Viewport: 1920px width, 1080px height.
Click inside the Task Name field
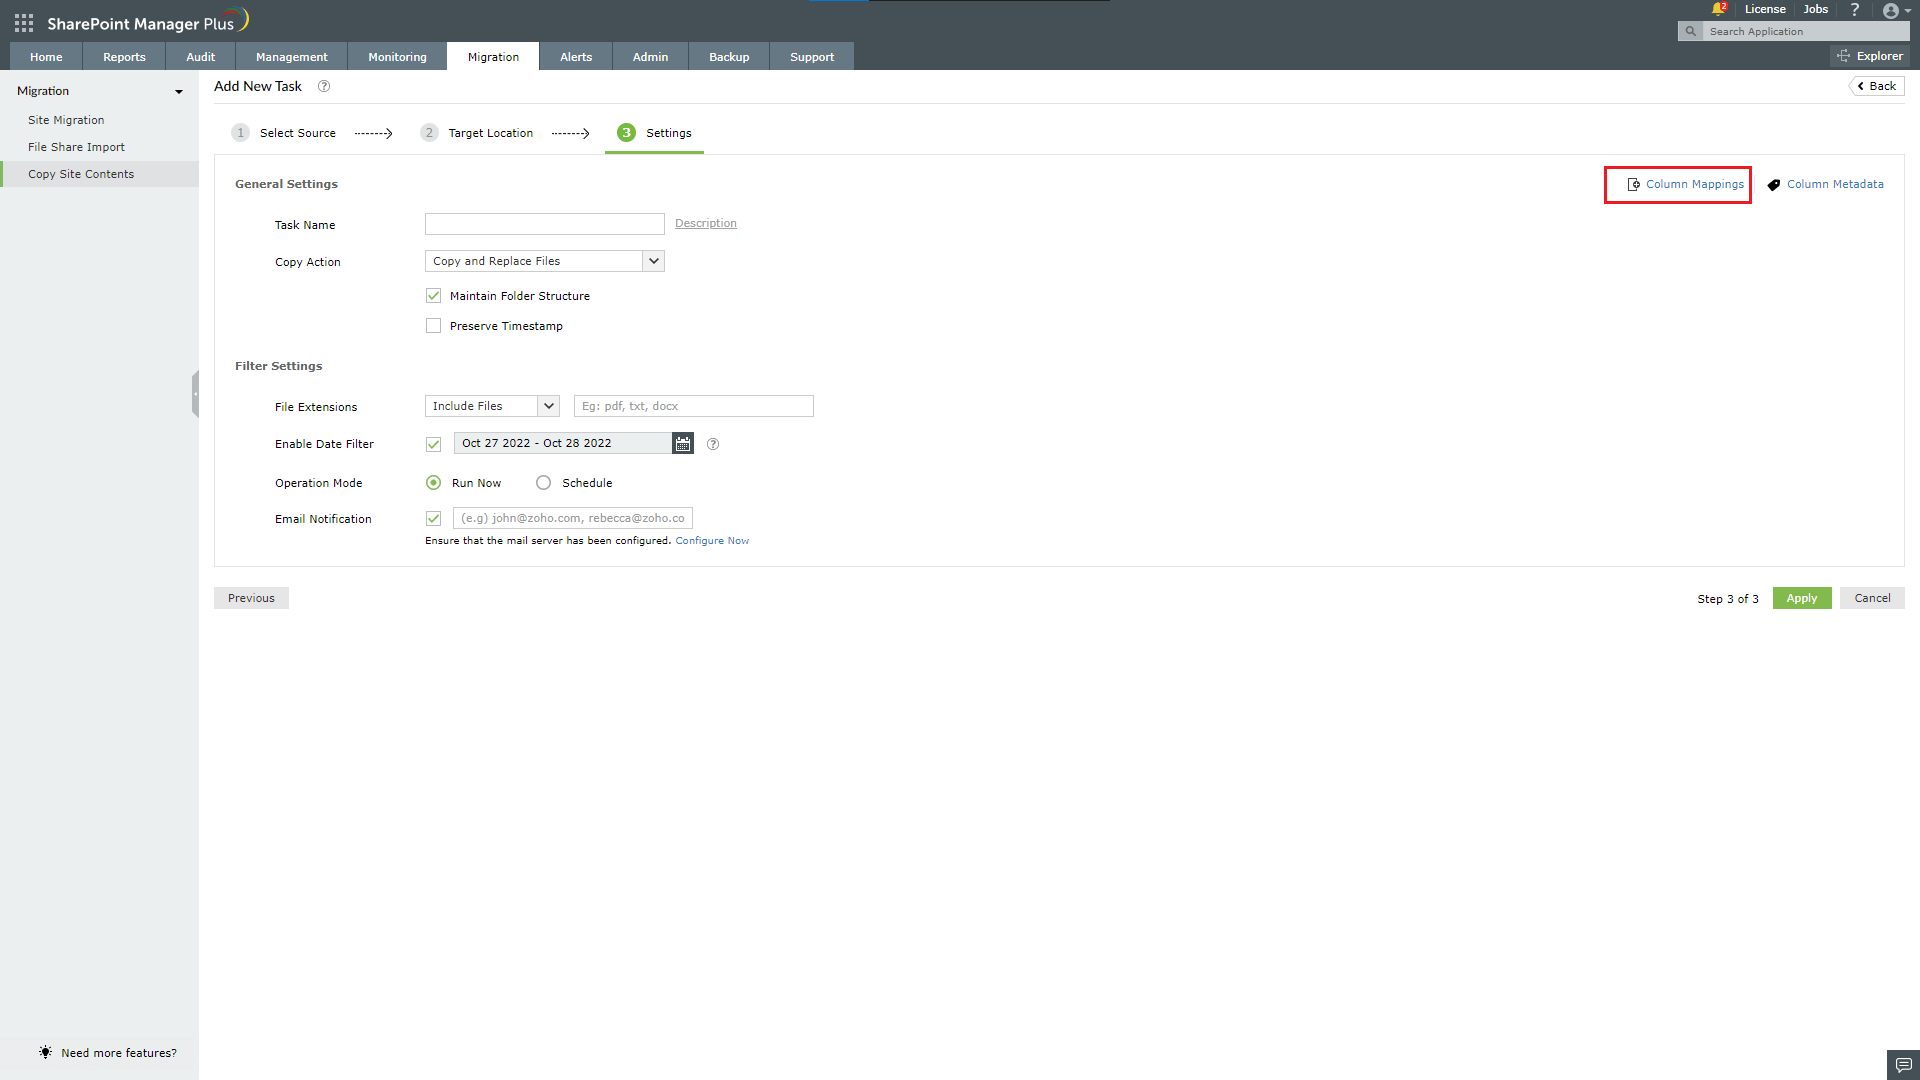coord(544,223)
